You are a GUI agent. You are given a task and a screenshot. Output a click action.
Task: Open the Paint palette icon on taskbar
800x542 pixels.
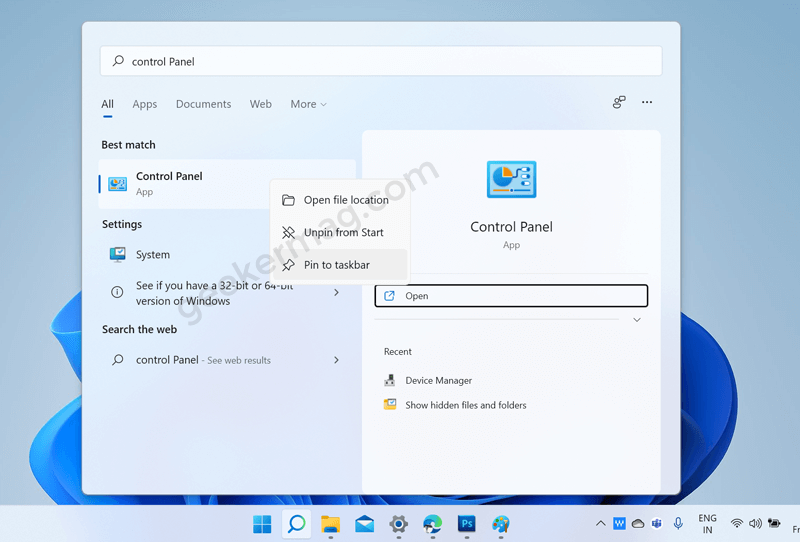501,524
